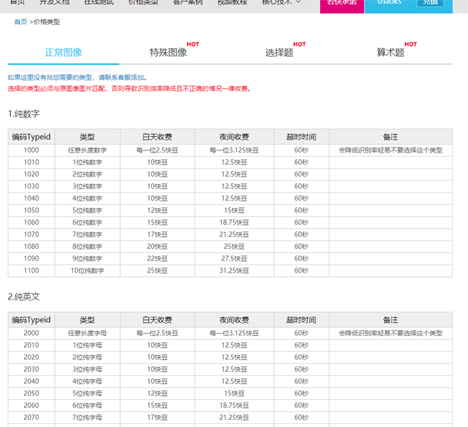Click Typeid cell 2000
Viewport: 468px width, 427px height.
point(31,333)
